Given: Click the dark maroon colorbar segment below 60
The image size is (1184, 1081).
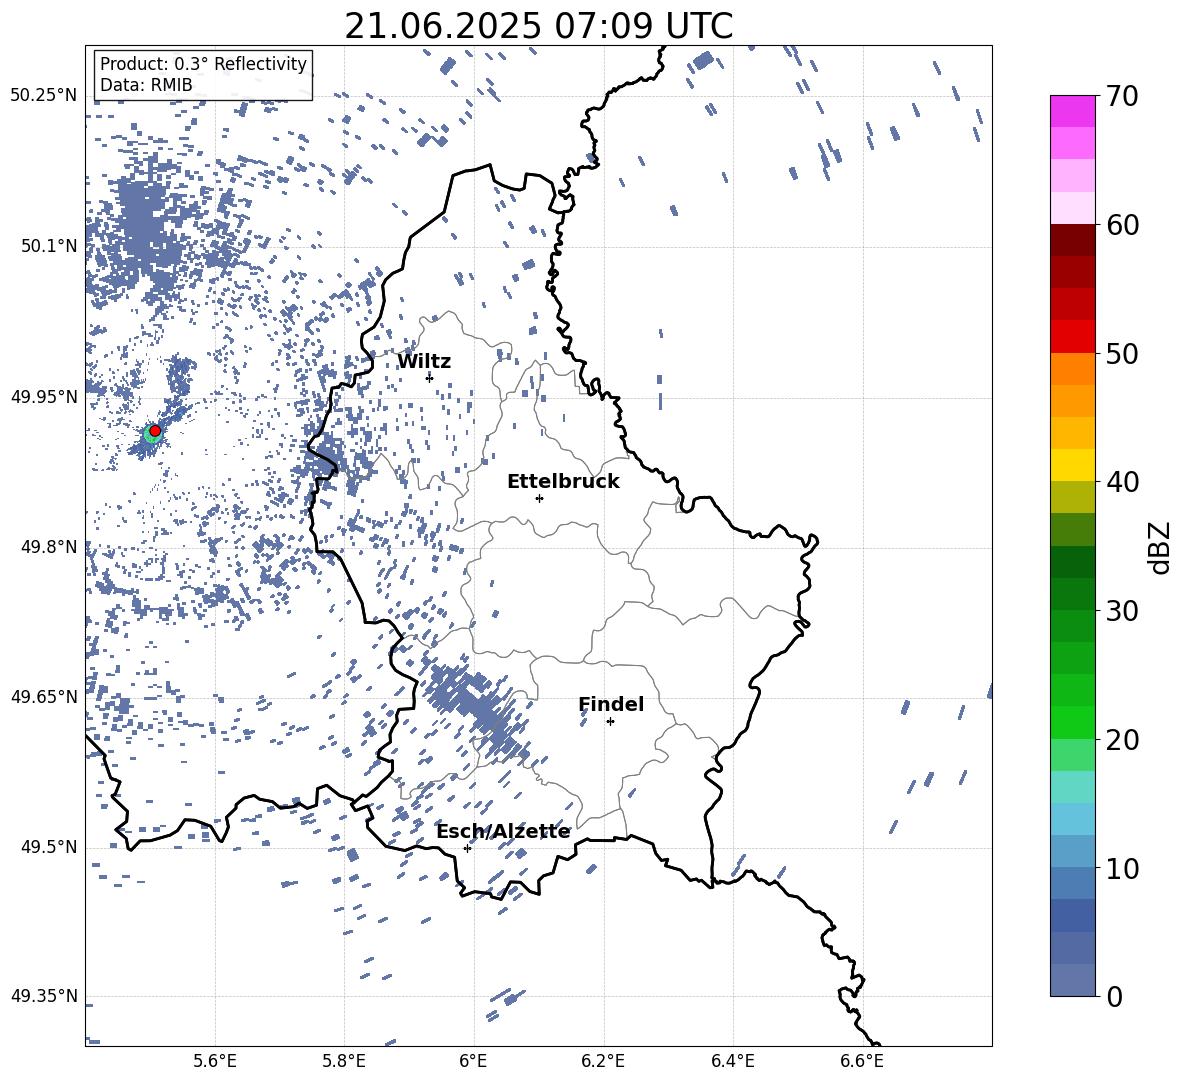Looking at the screenshot, I should tap(1073, 240).
